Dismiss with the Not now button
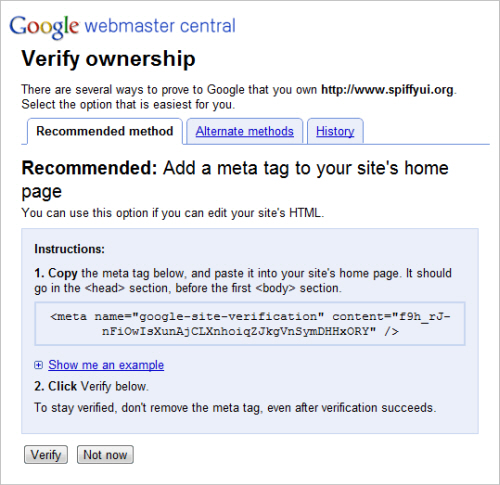 (105, 455)
